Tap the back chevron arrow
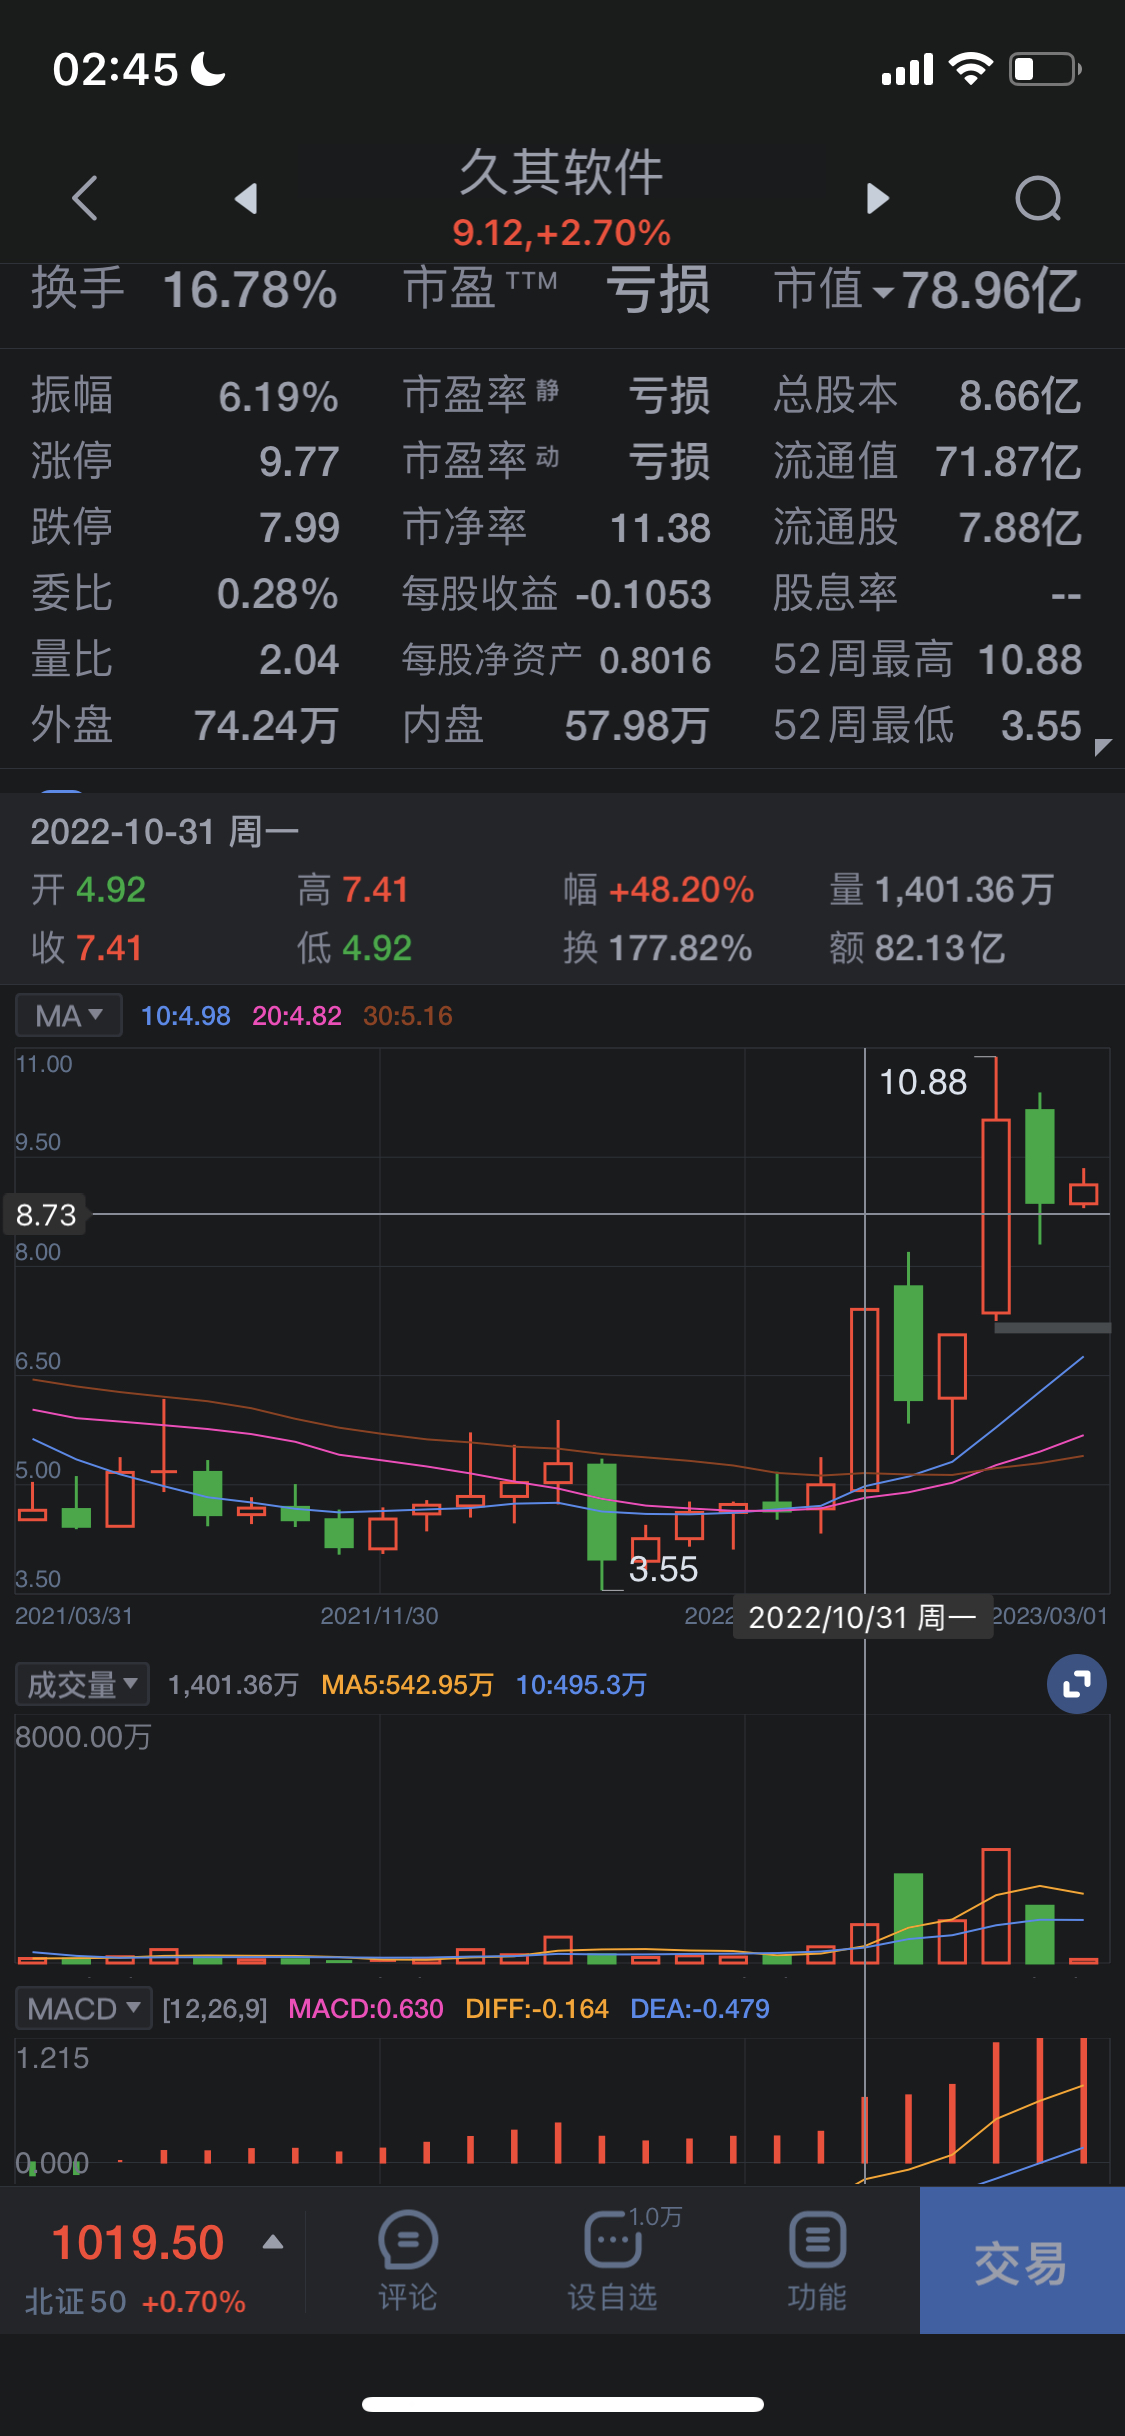 (x=85, y=198)
